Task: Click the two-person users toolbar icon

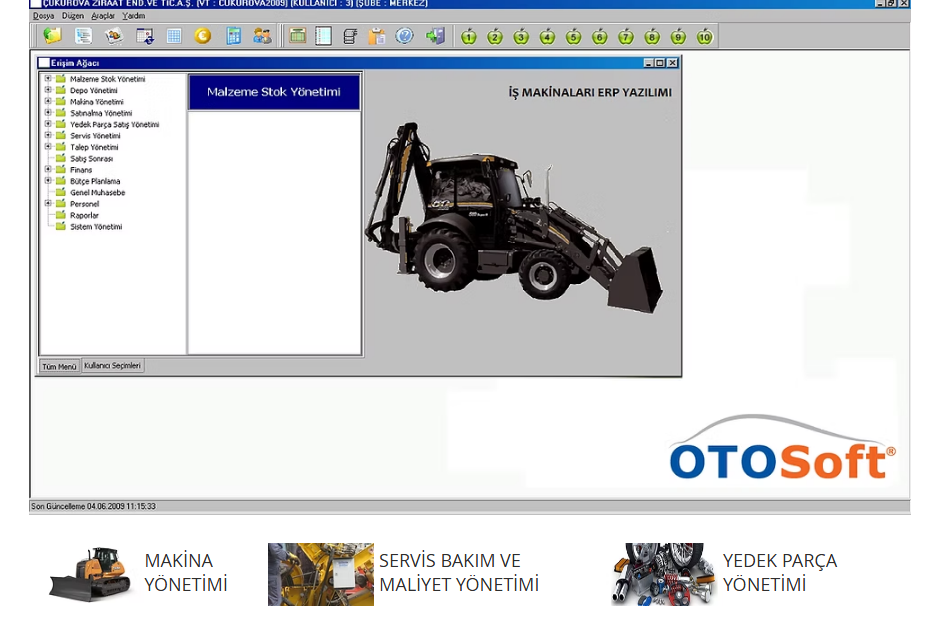Action: 262,37
